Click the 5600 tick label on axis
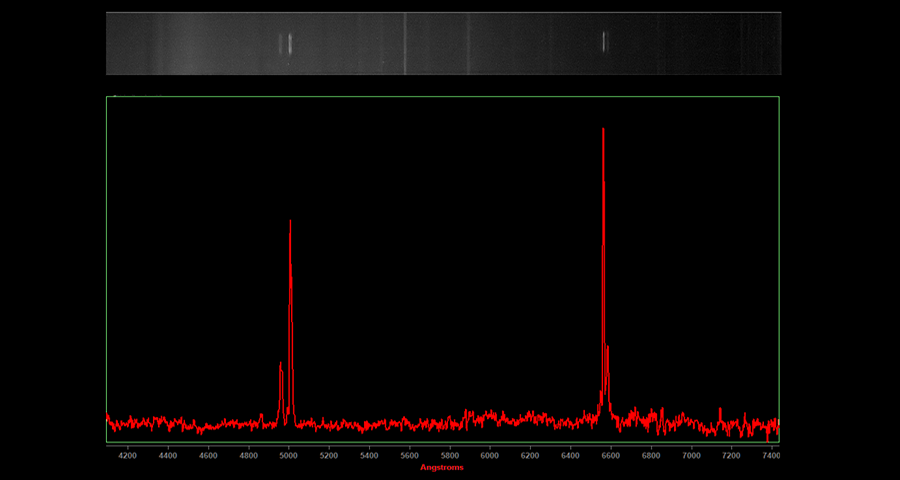This screenshot has height=480, width=900. tap(409, 455)
